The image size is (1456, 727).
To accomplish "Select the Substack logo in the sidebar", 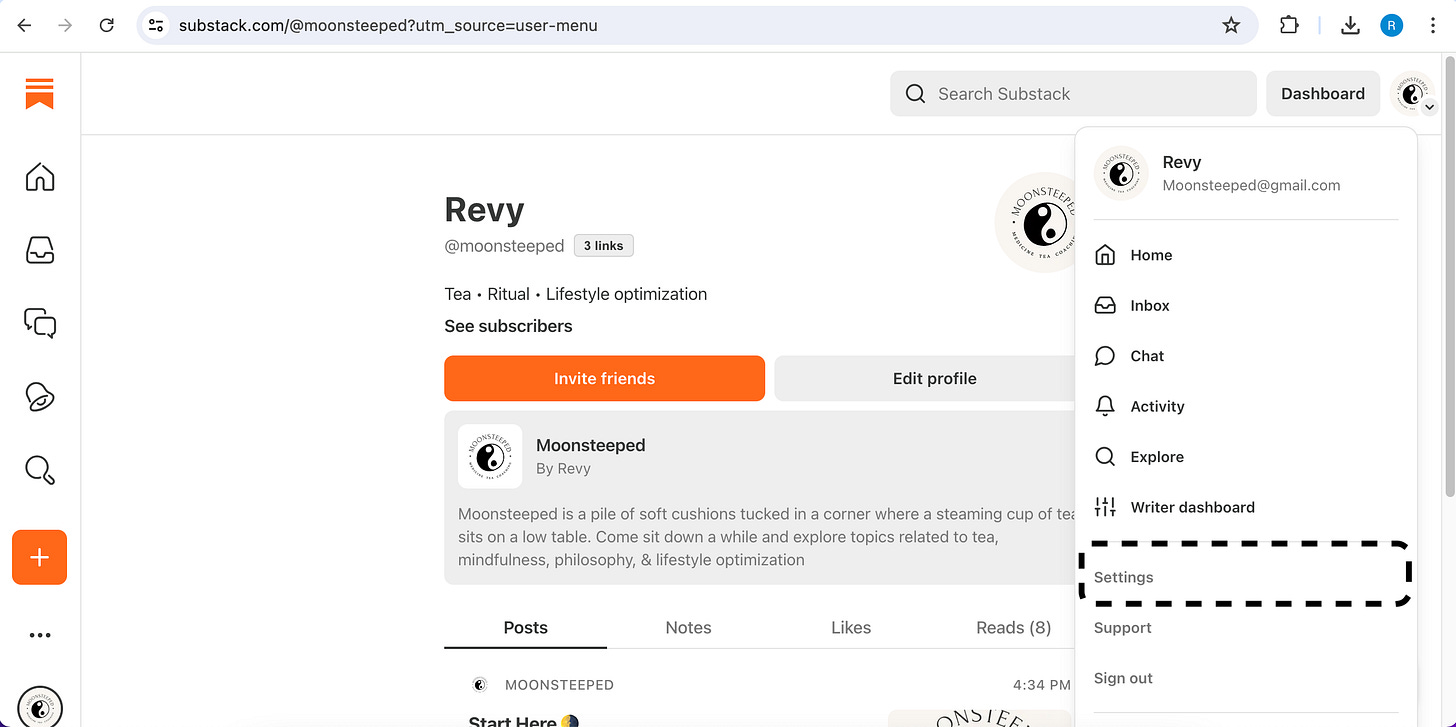I will [39, 93].
